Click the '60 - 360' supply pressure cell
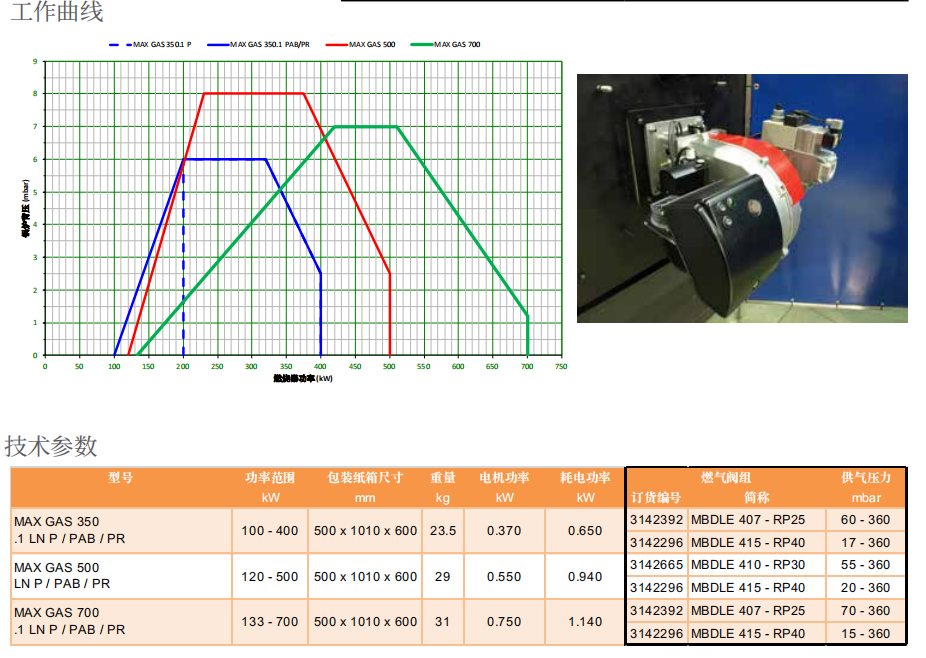The width and height of the screenshot is (926, 658). [x=866, y=520]
